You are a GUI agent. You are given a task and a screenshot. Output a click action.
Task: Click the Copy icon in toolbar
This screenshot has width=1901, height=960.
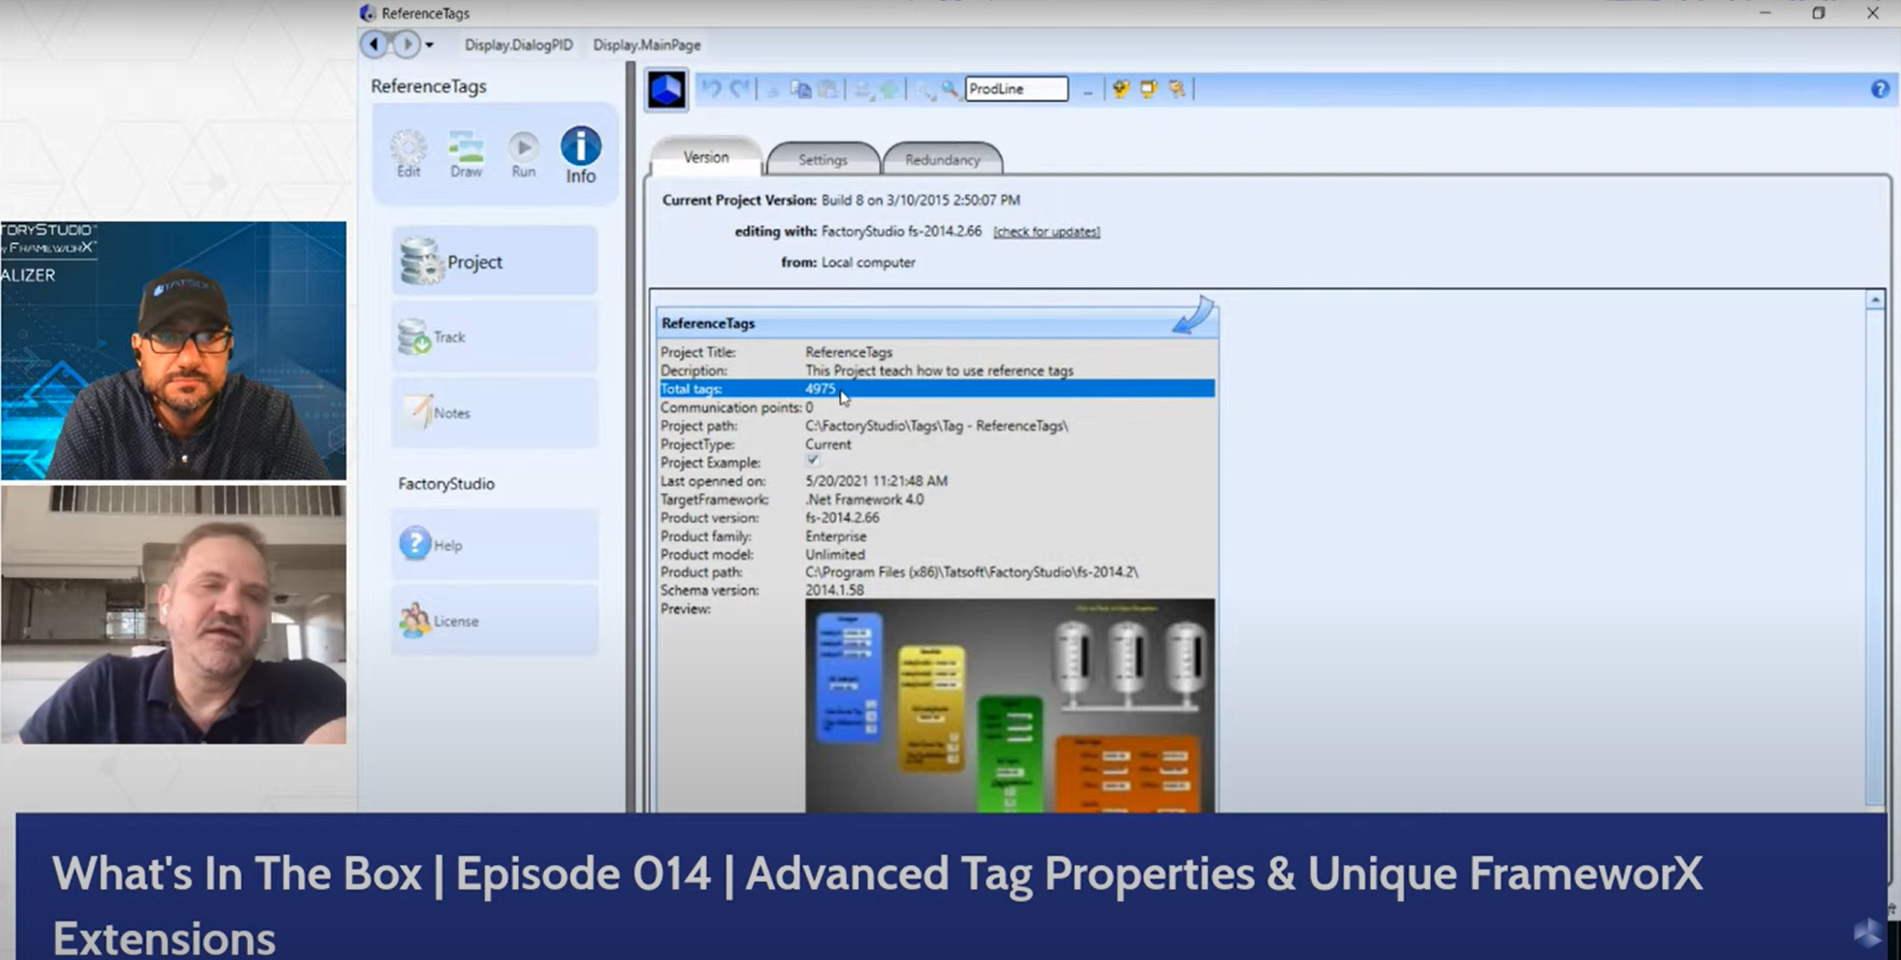point(801,89)
